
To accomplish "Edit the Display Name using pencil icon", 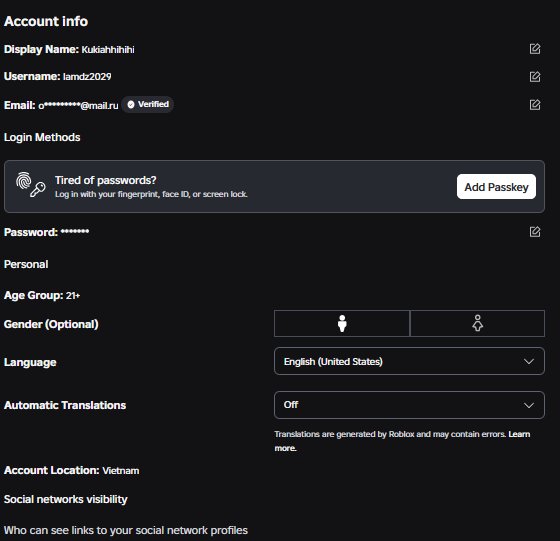I will [535, 49].
